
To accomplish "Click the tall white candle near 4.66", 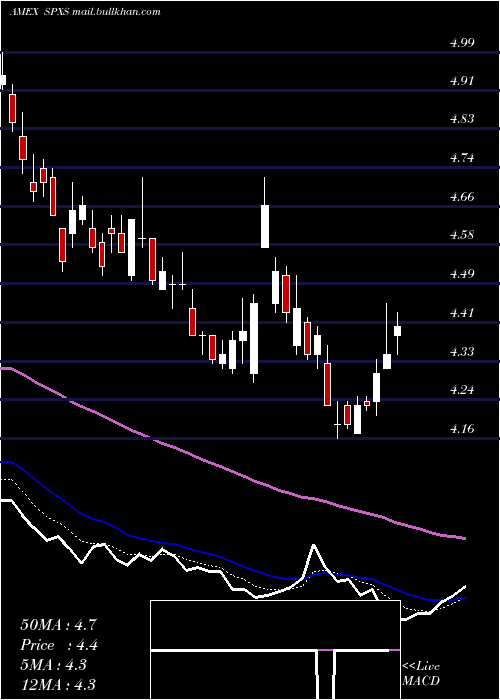I will 265,226.
